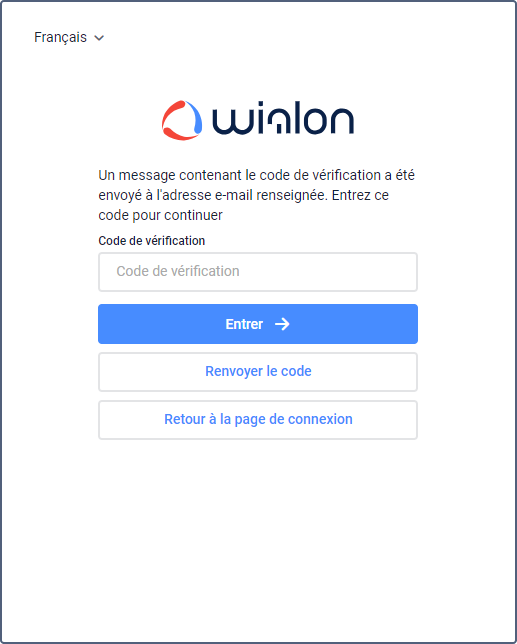Go back via Retour à la page de connexion

[x=258, y=420]
